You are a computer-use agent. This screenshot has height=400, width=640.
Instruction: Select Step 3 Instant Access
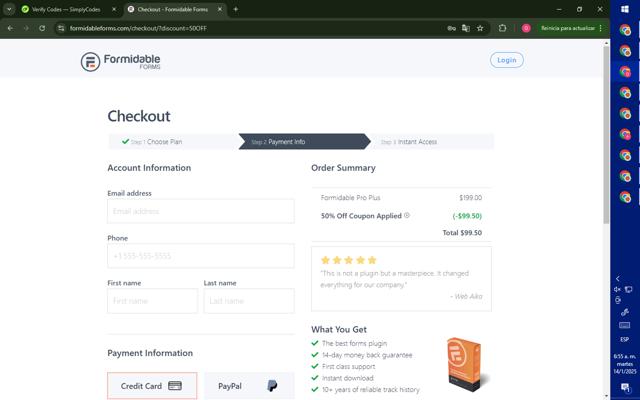(431, 142)
